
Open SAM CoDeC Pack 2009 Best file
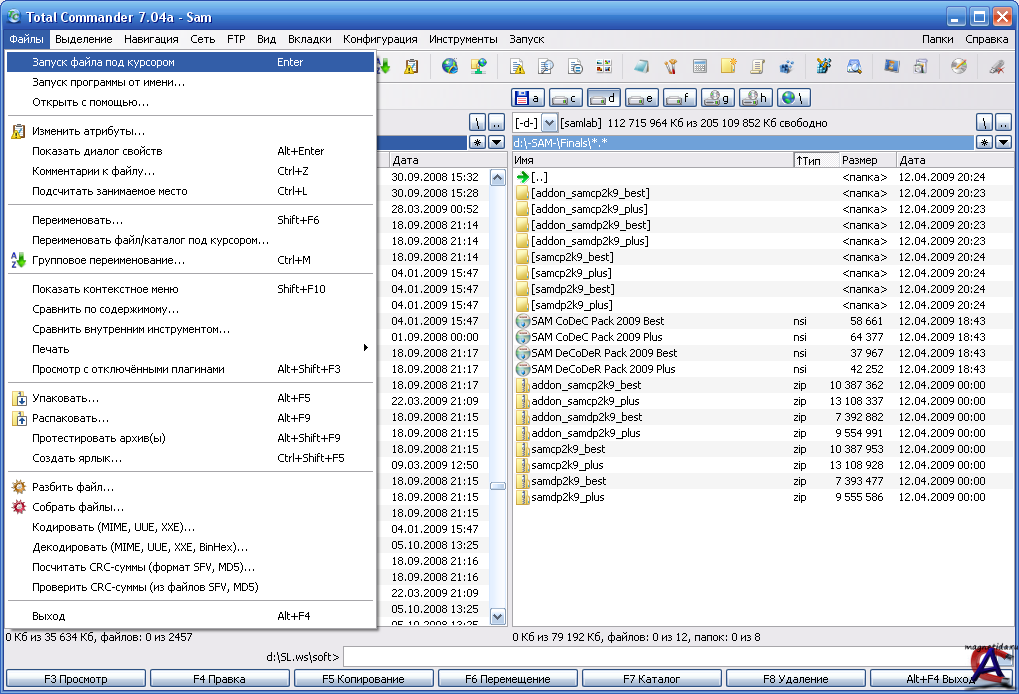point(597,321)
